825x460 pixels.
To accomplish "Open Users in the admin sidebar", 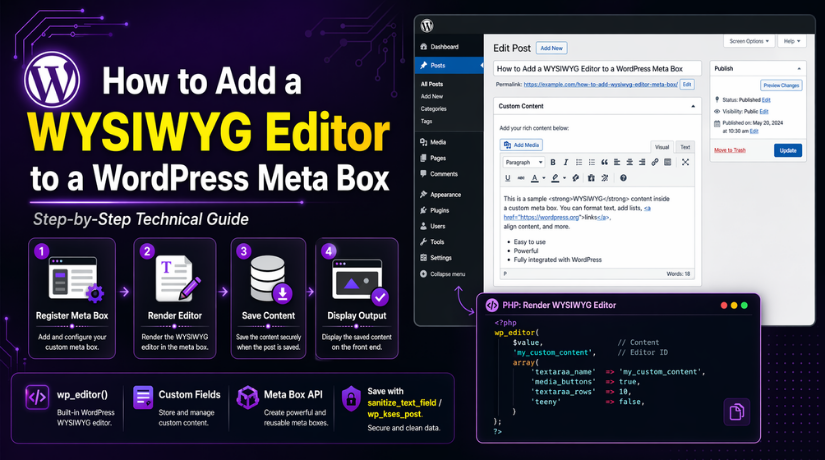I will click(449, 226).
